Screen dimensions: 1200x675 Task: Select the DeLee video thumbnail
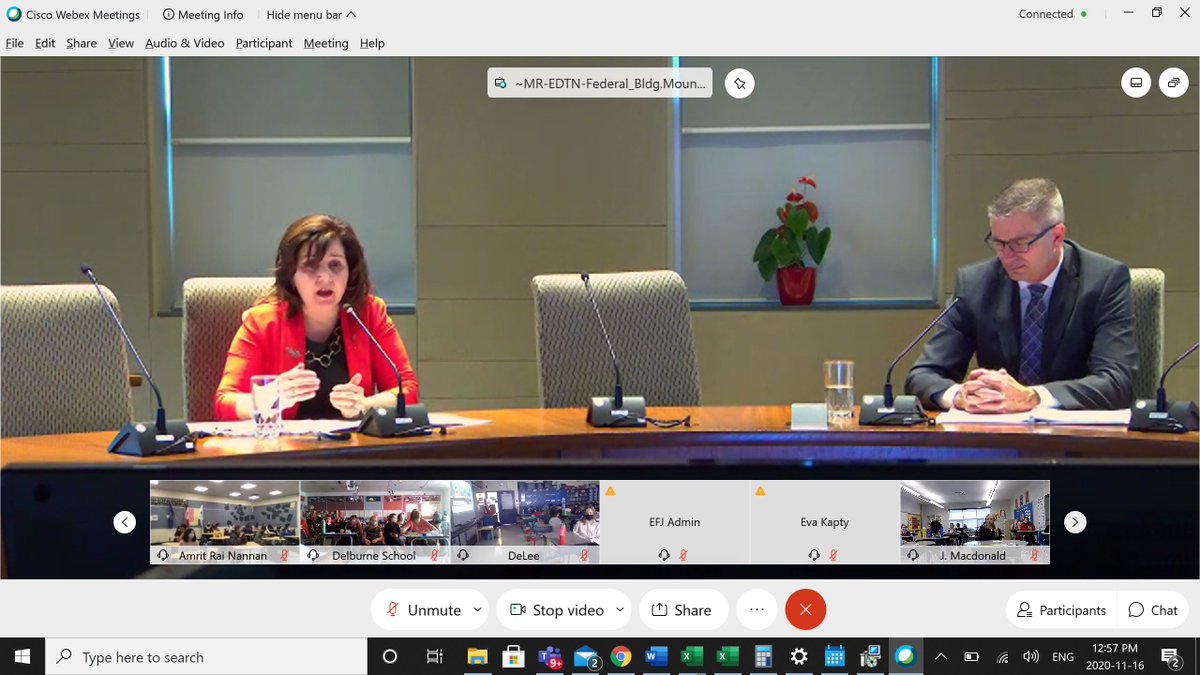coord(525,522)
